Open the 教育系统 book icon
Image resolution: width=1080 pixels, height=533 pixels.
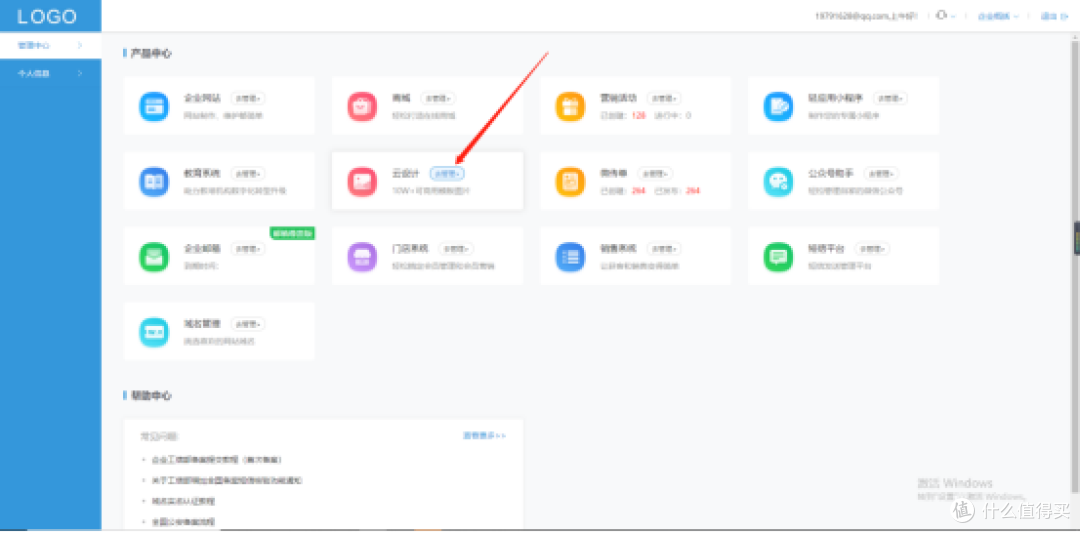154,182
